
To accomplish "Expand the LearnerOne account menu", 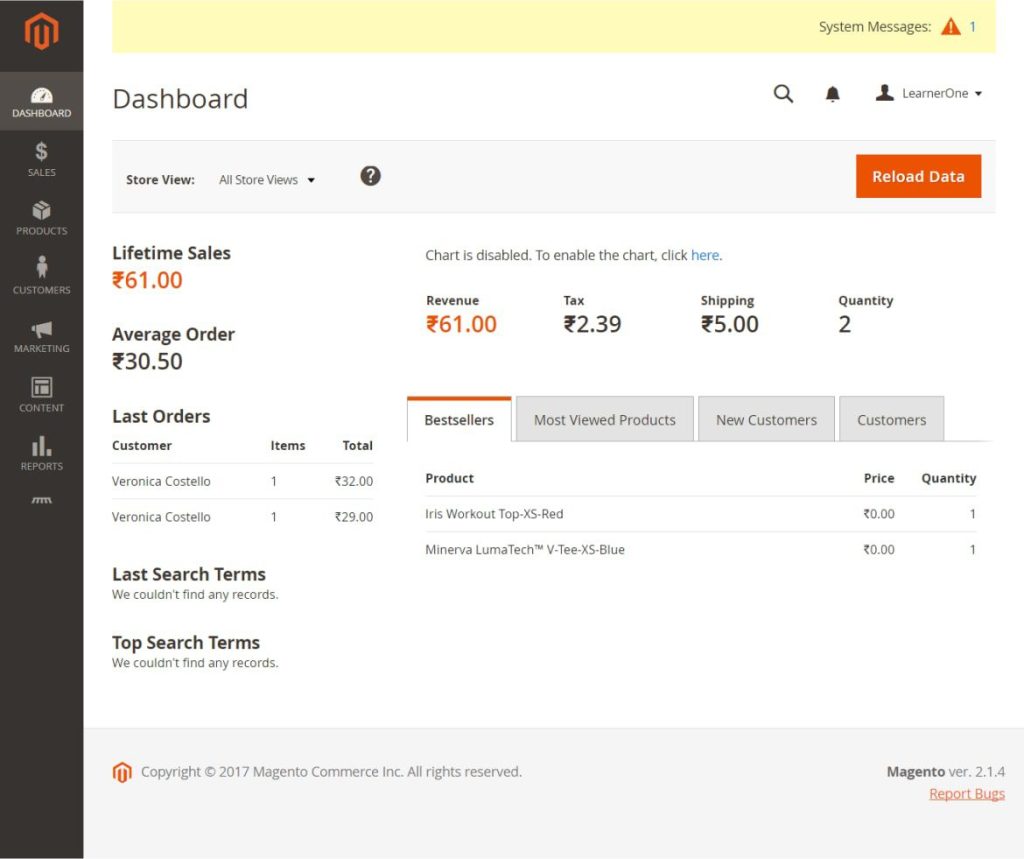I will click(928, 93).
